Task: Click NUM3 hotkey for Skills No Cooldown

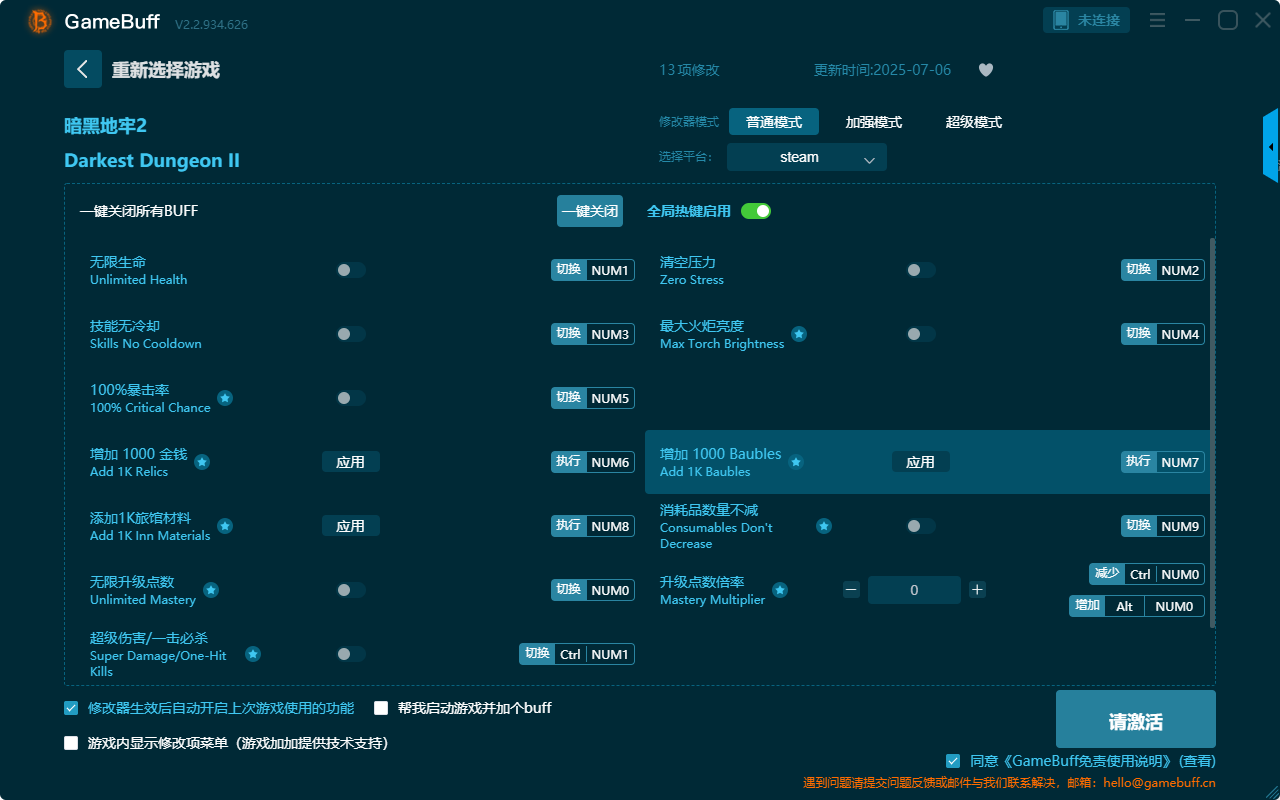Action: click(x=593, y=334)
